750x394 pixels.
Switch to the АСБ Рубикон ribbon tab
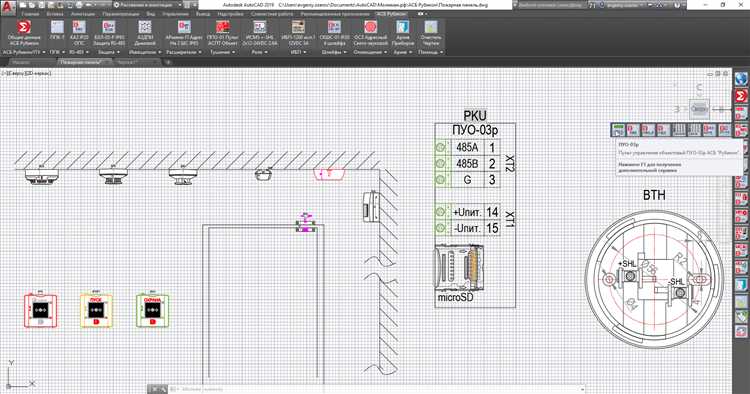tap(391, 14)
